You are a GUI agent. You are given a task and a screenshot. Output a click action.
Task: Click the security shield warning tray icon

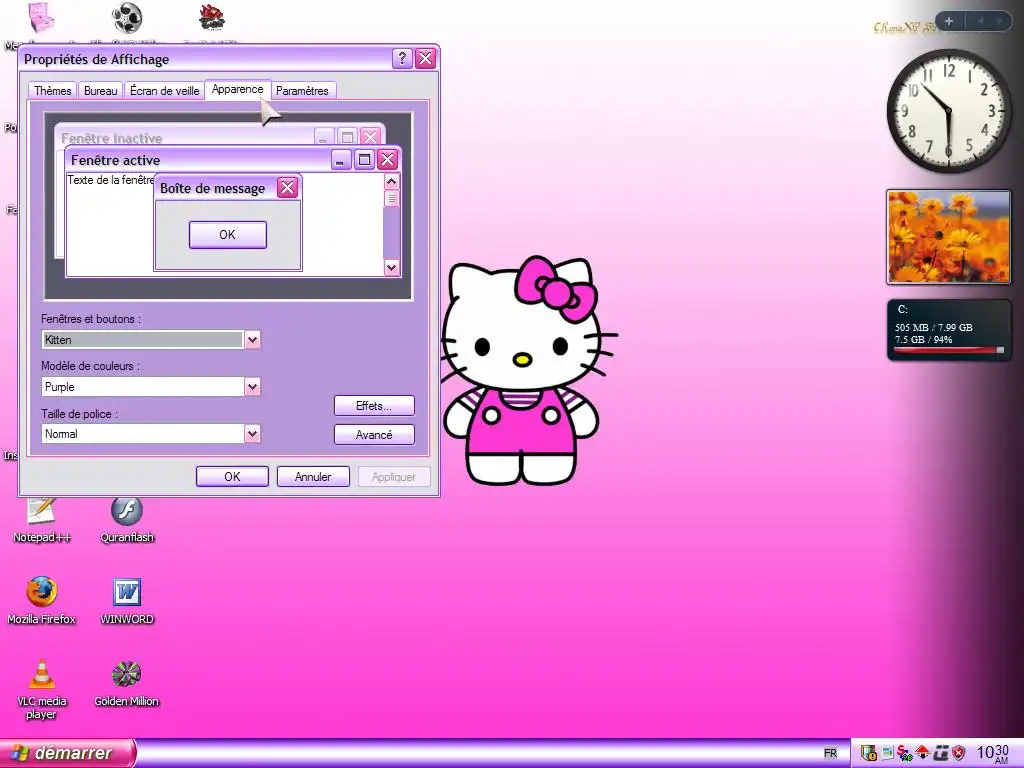[868, 753]
